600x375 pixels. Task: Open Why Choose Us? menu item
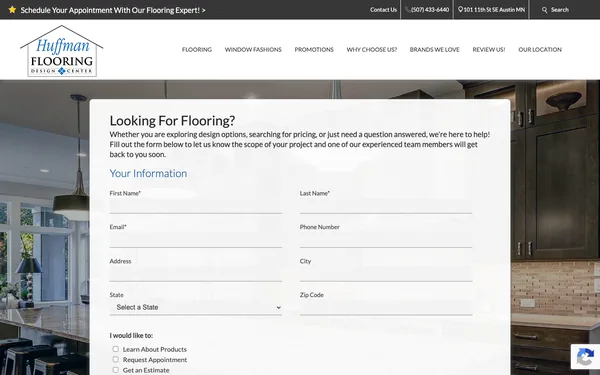point(372,49)
